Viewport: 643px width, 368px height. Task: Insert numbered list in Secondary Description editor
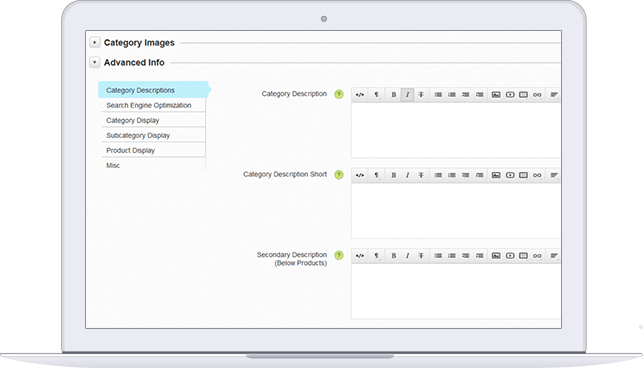tap(452, 256)
